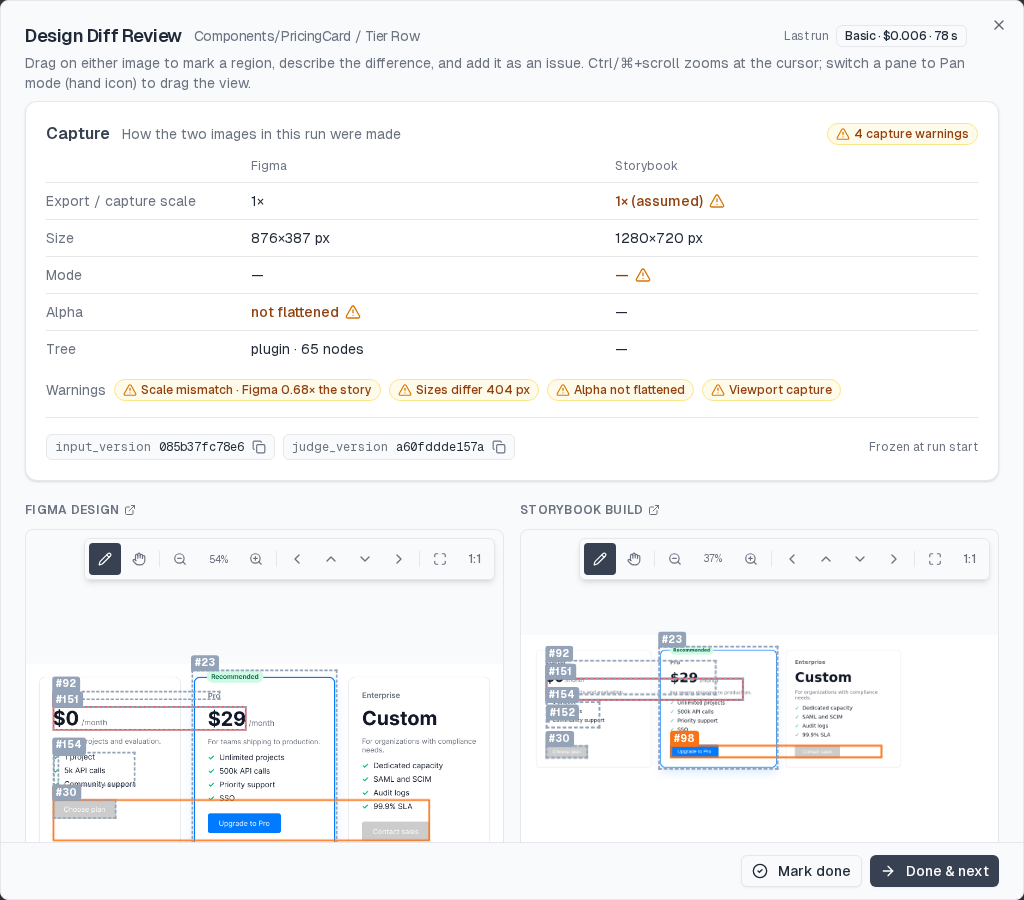Image resolution: width=1024 pixels, height=900 pixels.
Task: Copy the judge_version hash
Action: pyautogui.click(x=499, y=447)
